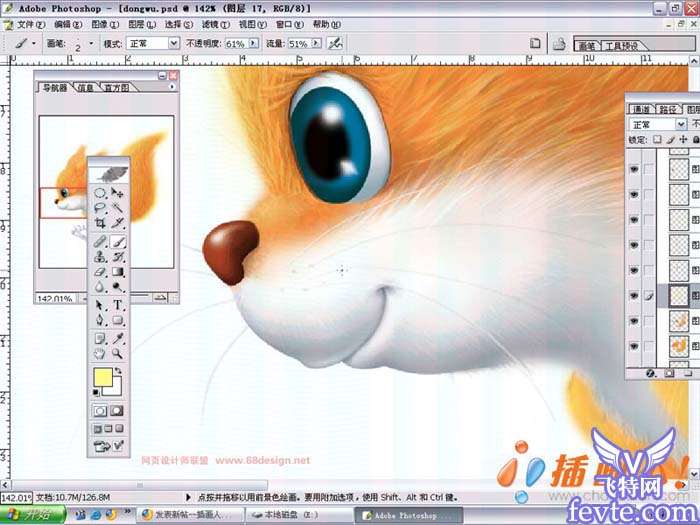Viewport: 700px width, 525px height.
Task: Select the Lasso tool
Action: click(x=100, y=208)
